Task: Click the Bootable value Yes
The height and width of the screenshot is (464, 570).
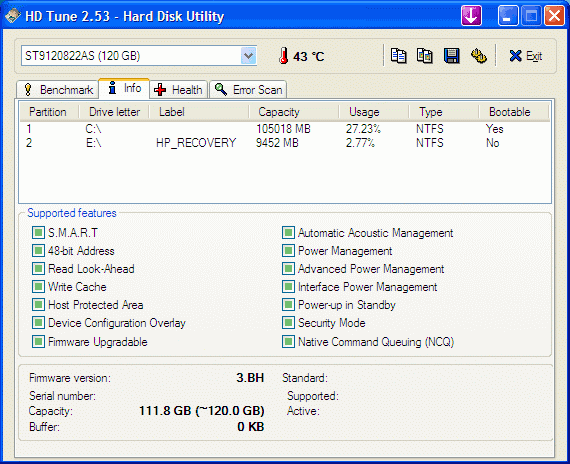Action: [x=494, y=129]
